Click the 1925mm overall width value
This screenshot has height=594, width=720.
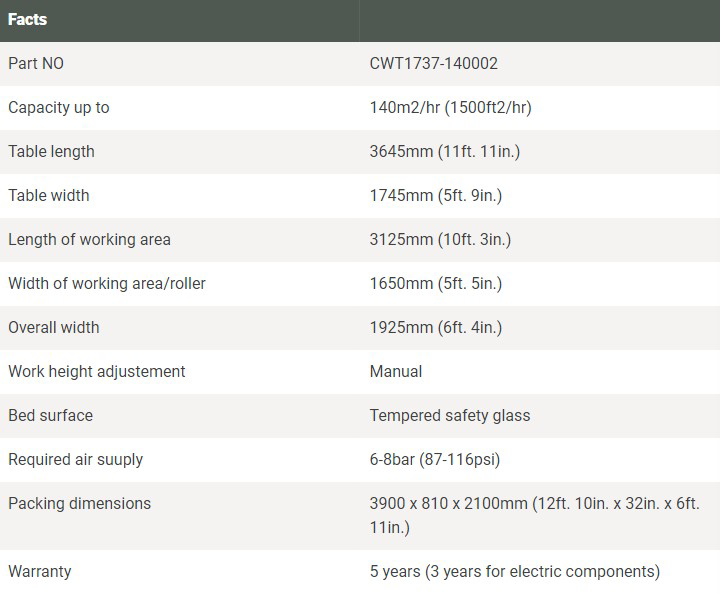coord(436,327)
